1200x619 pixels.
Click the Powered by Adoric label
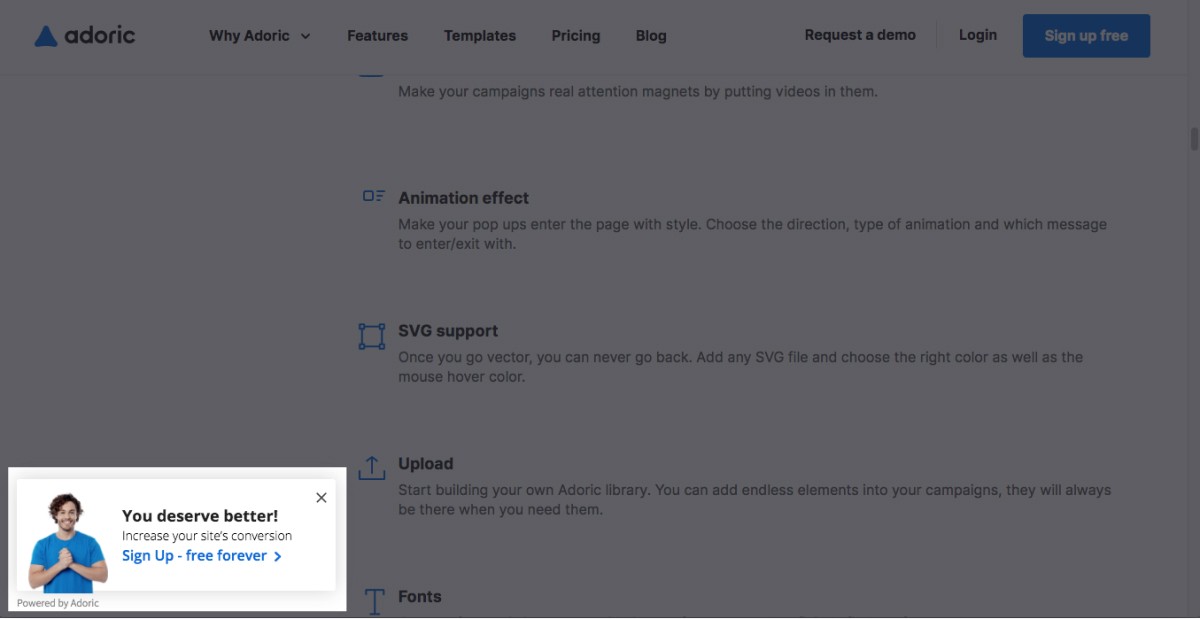pos(58,603)
